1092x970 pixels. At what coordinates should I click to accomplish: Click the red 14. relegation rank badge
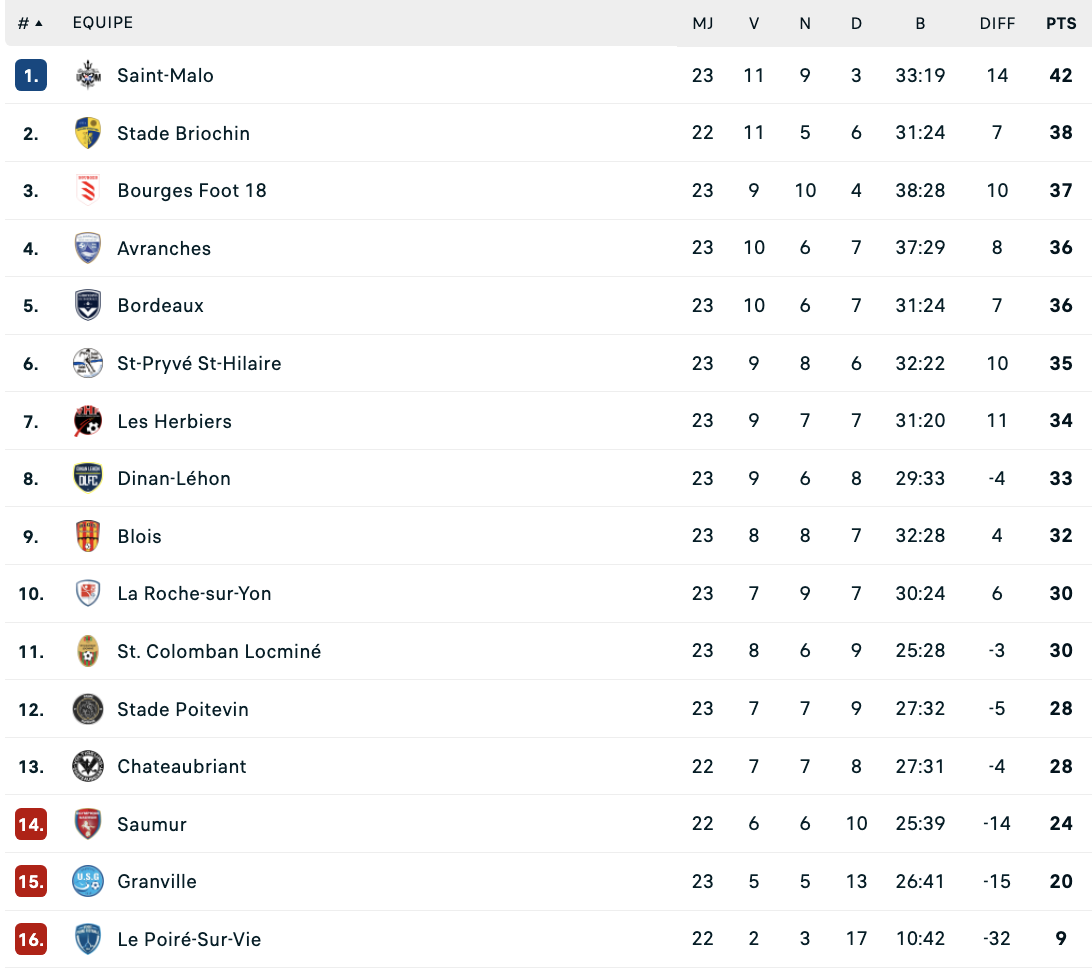point(31,824)
